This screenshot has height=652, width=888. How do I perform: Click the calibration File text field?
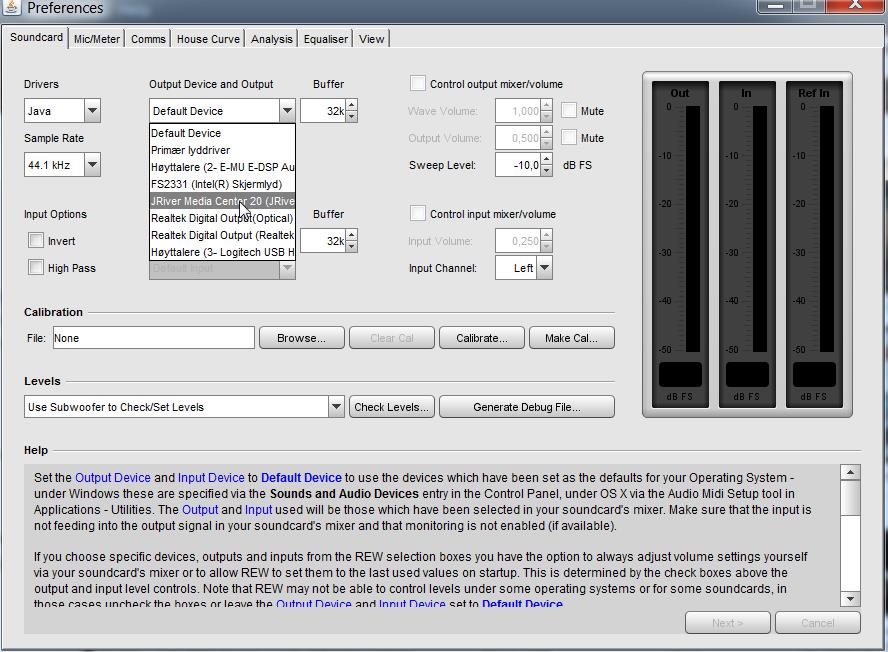click(x=153, y=338)
